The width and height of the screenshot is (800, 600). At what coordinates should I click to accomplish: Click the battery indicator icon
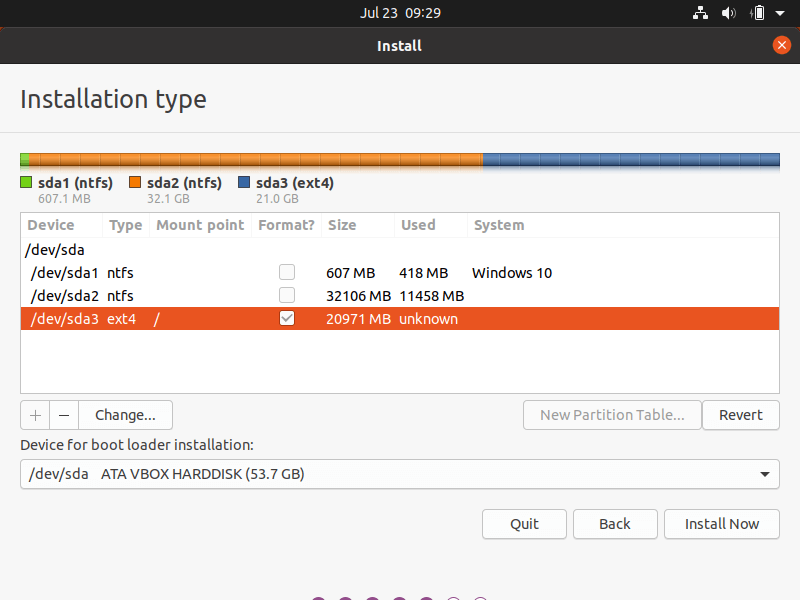(x=759, y=13)
